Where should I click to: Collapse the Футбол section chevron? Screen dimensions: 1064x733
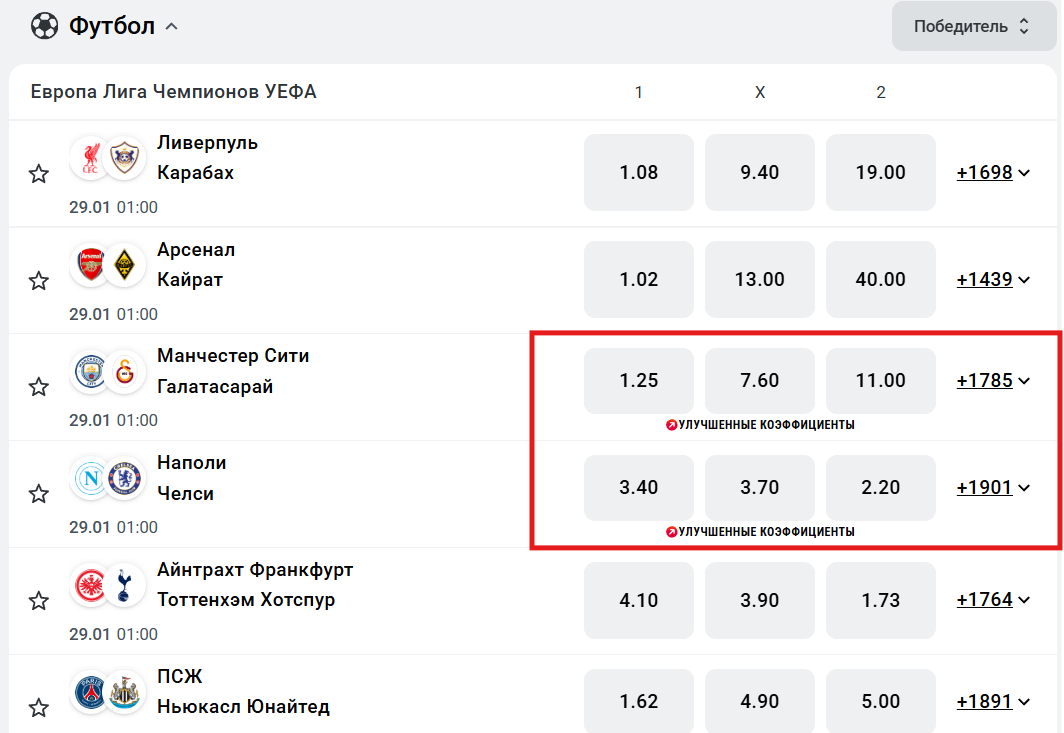(171, 27)
